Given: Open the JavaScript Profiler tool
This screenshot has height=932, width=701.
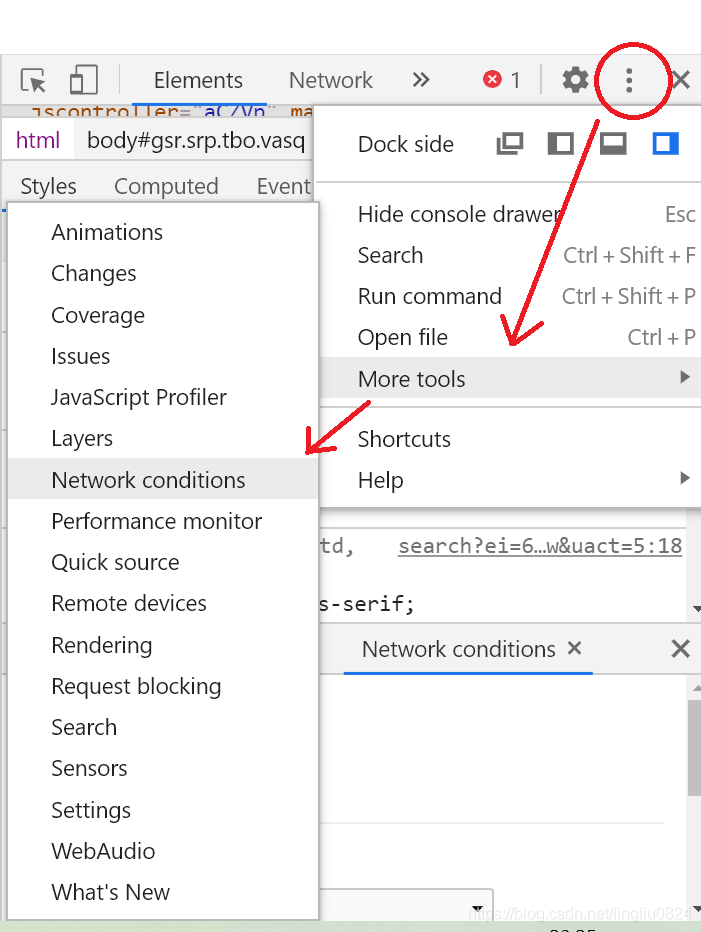Looking at the screenshot, I should [x=163, y=397].
